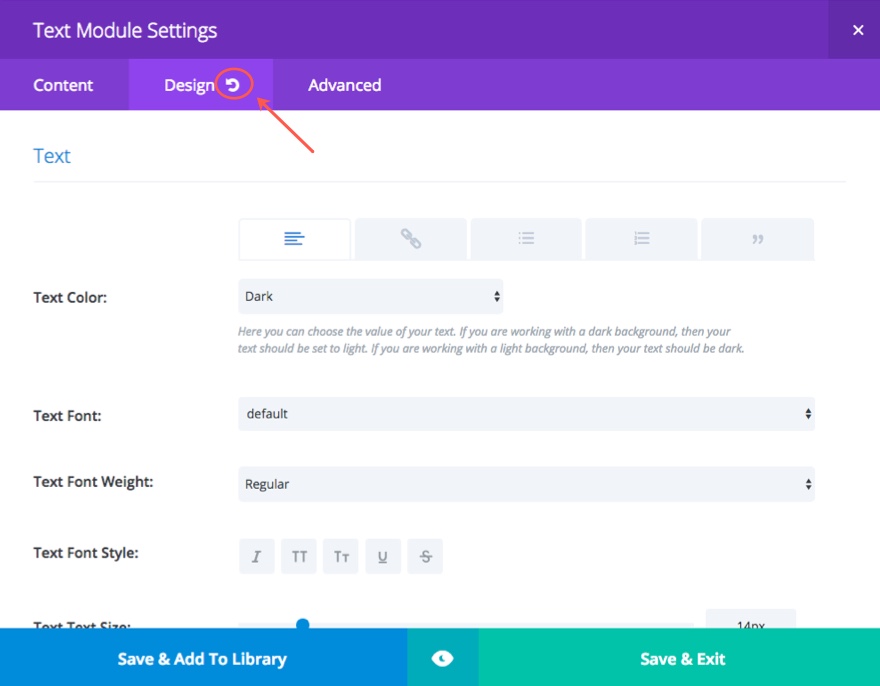Click the Text Font Style label
The image size is (880, 686).
click(x=86, y=553)
